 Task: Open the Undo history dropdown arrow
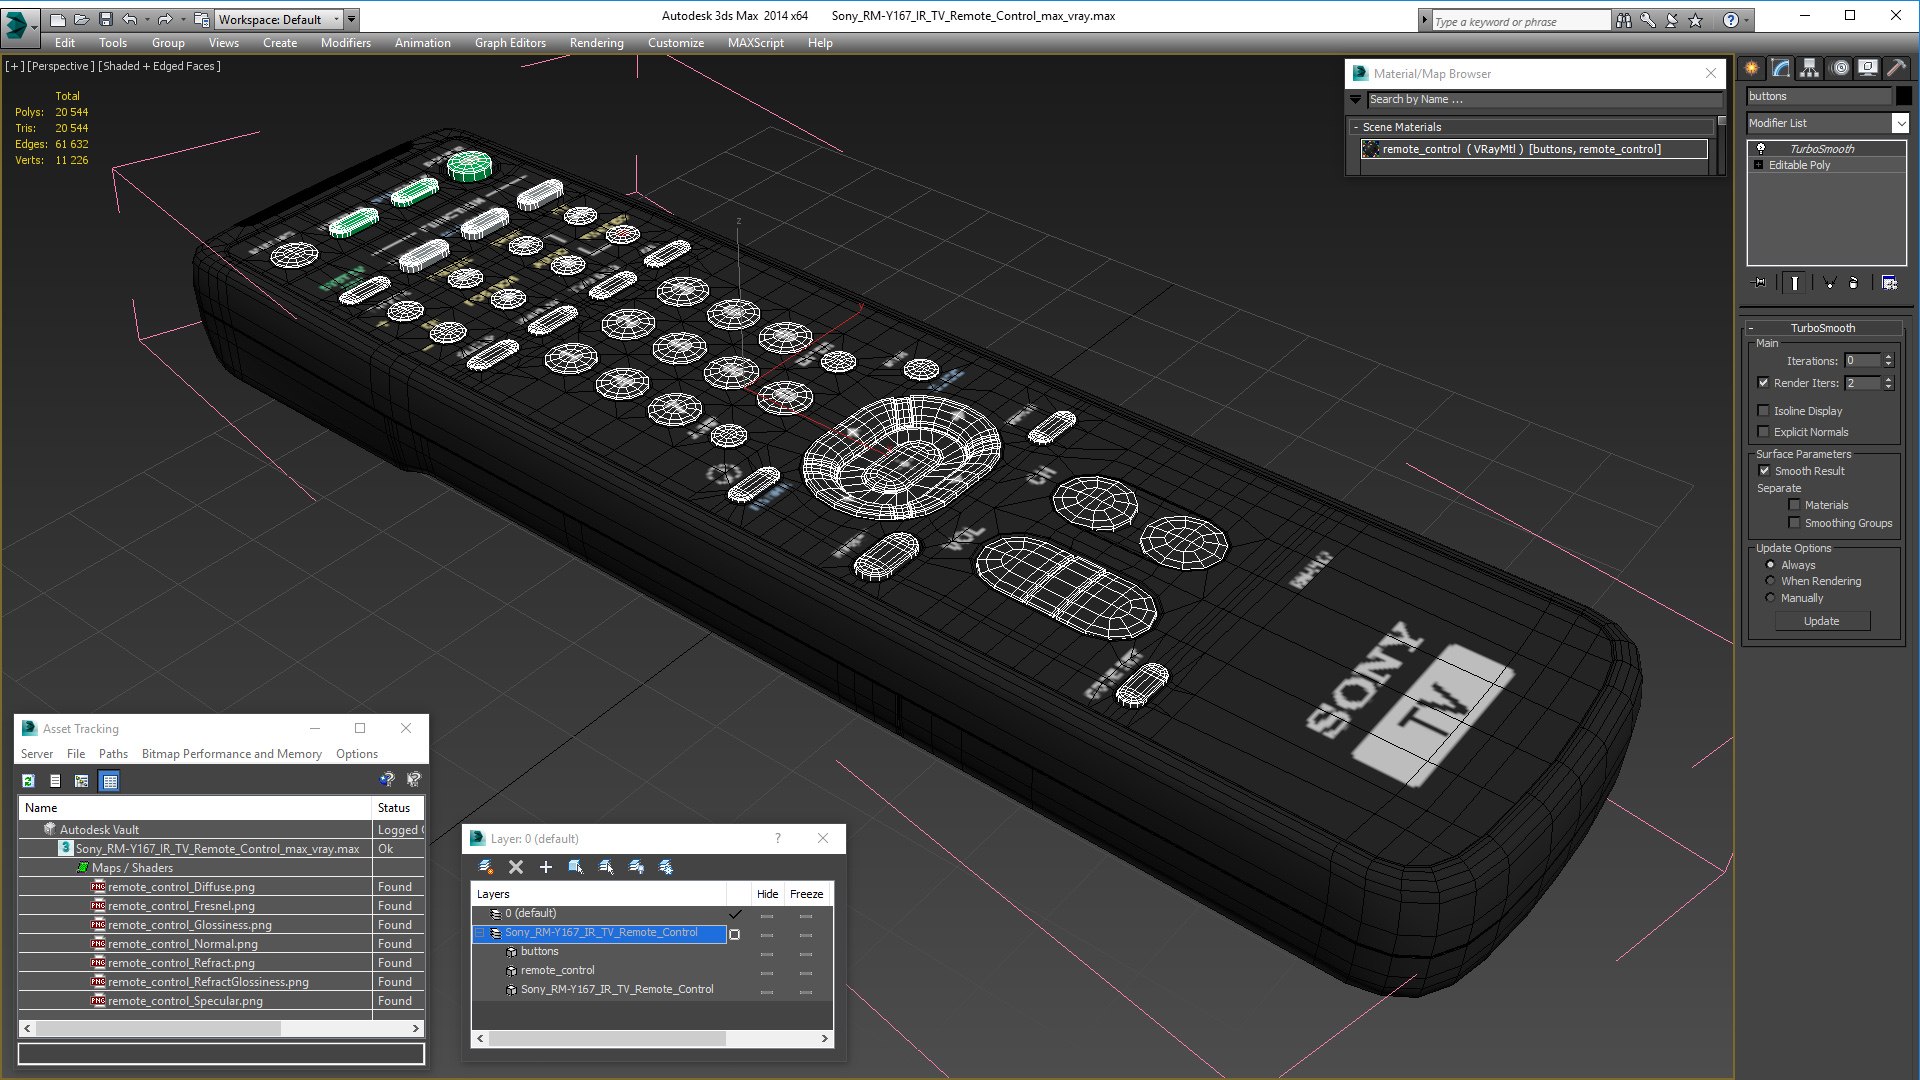point(146,19)
